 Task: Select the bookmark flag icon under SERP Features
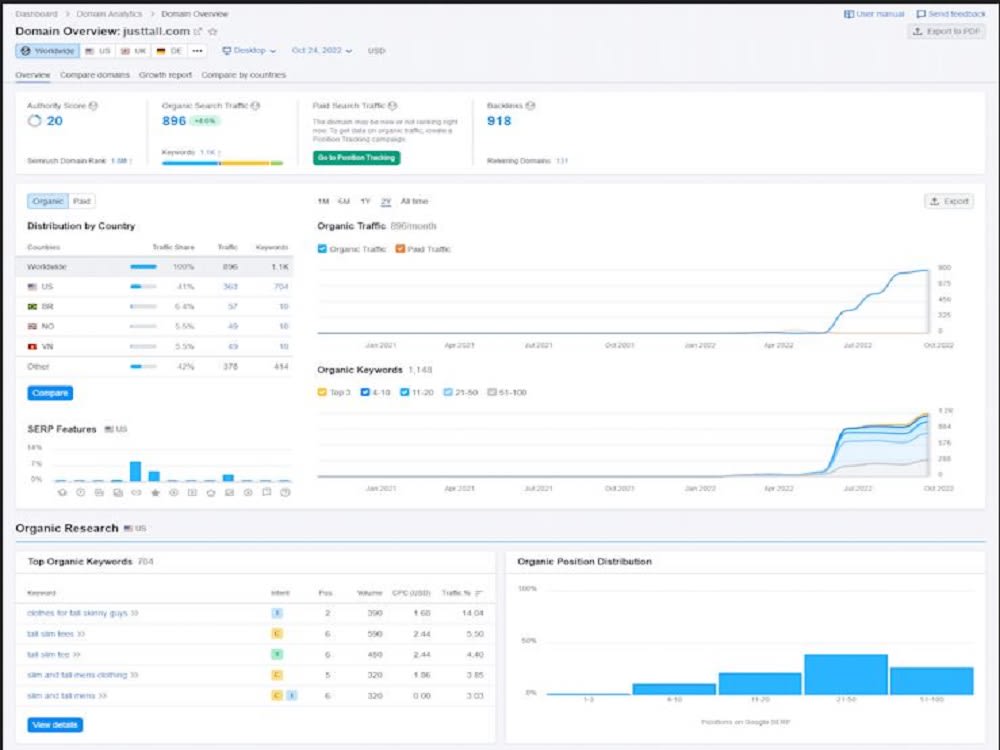(x=267, y=492)
